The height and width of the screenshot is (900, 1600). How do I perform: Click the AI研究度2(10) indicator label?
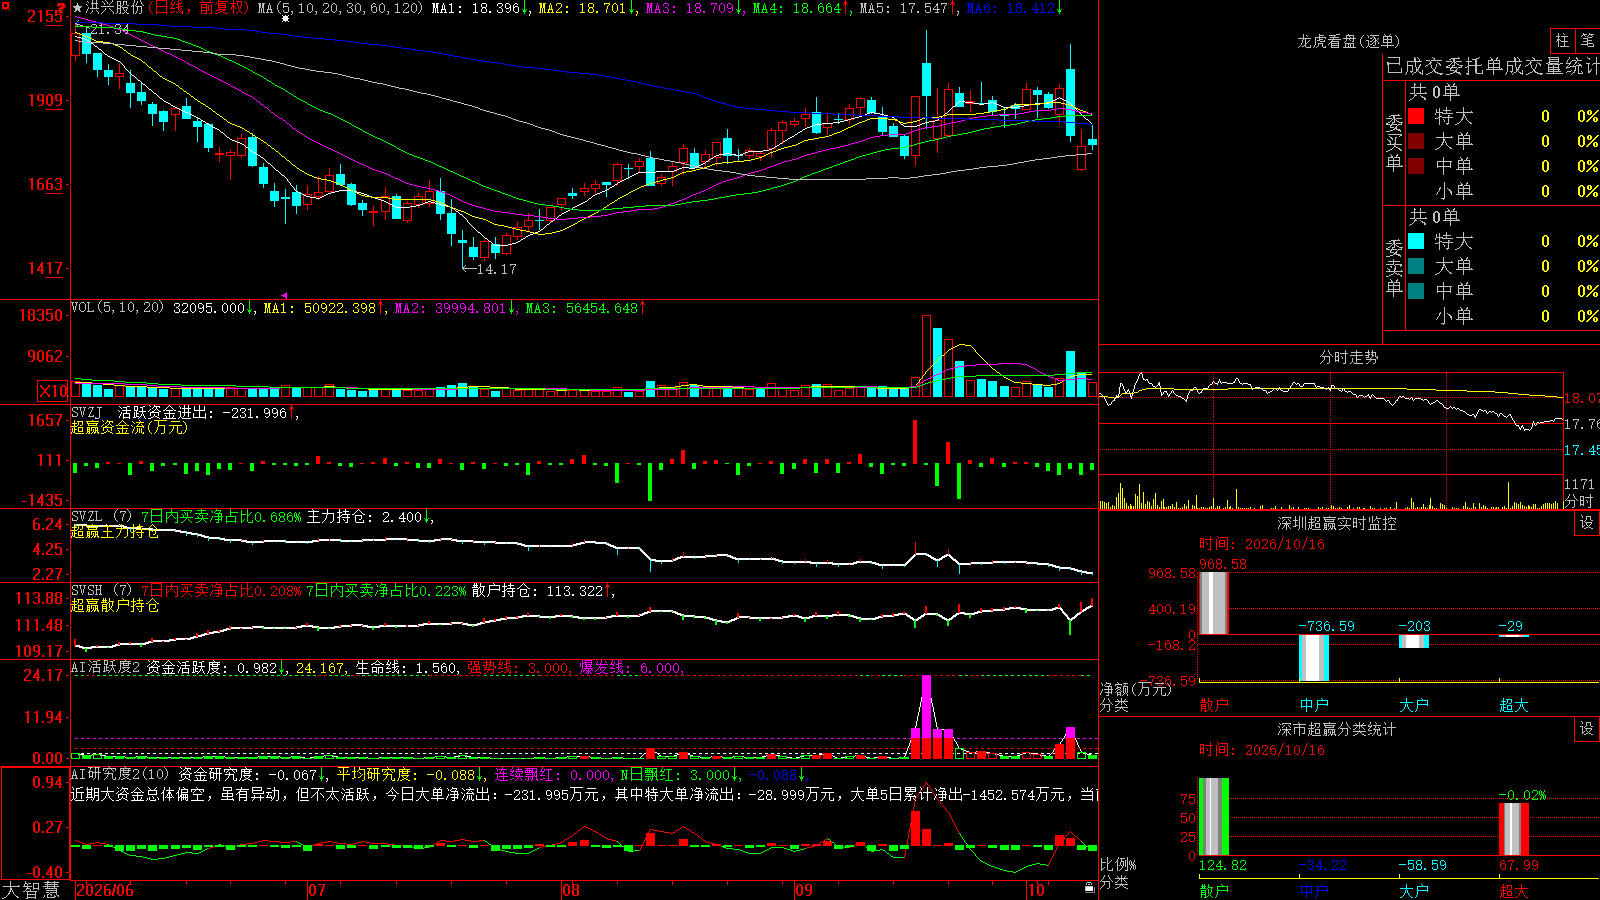pos(121,774)
